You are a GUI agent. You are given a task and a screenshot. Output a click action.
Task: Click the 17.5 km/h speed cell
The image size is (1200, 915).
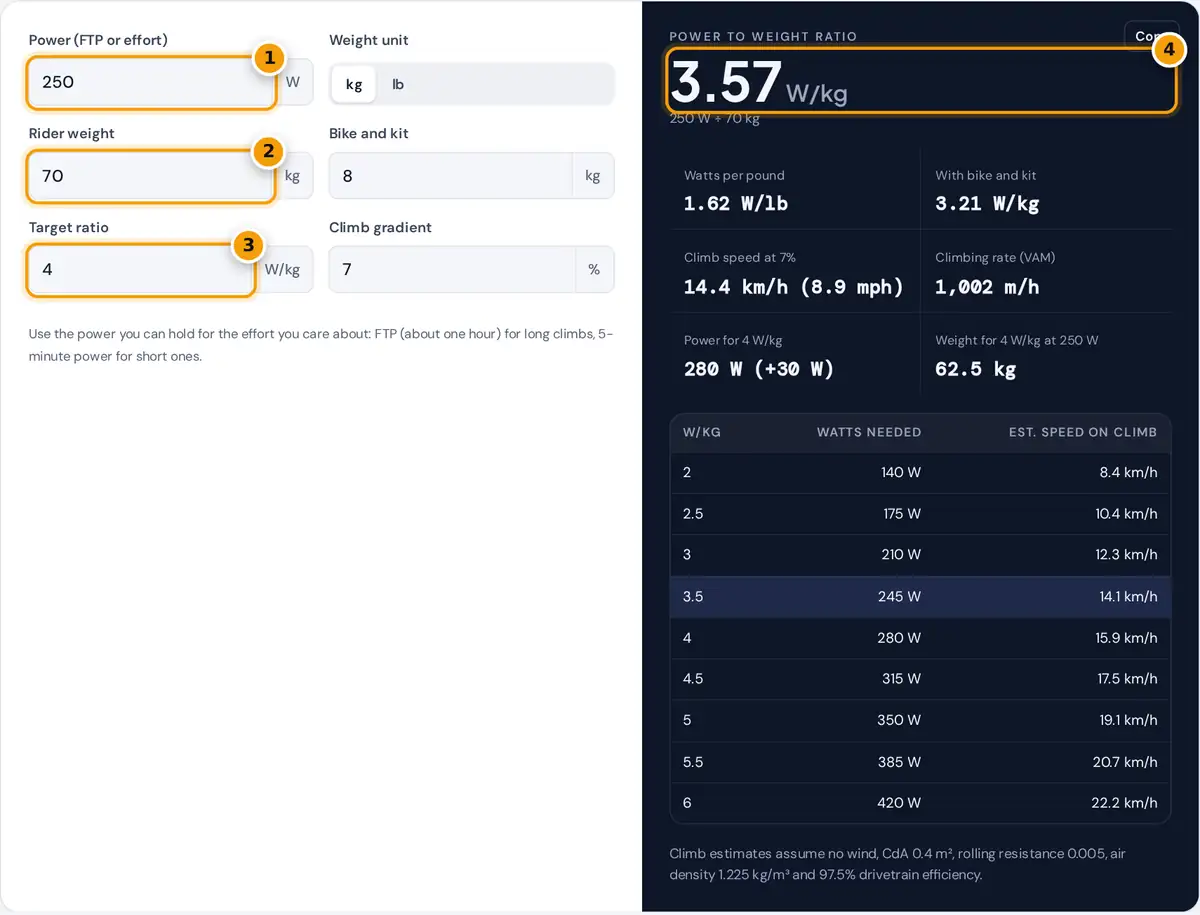tap(1127, 678)
